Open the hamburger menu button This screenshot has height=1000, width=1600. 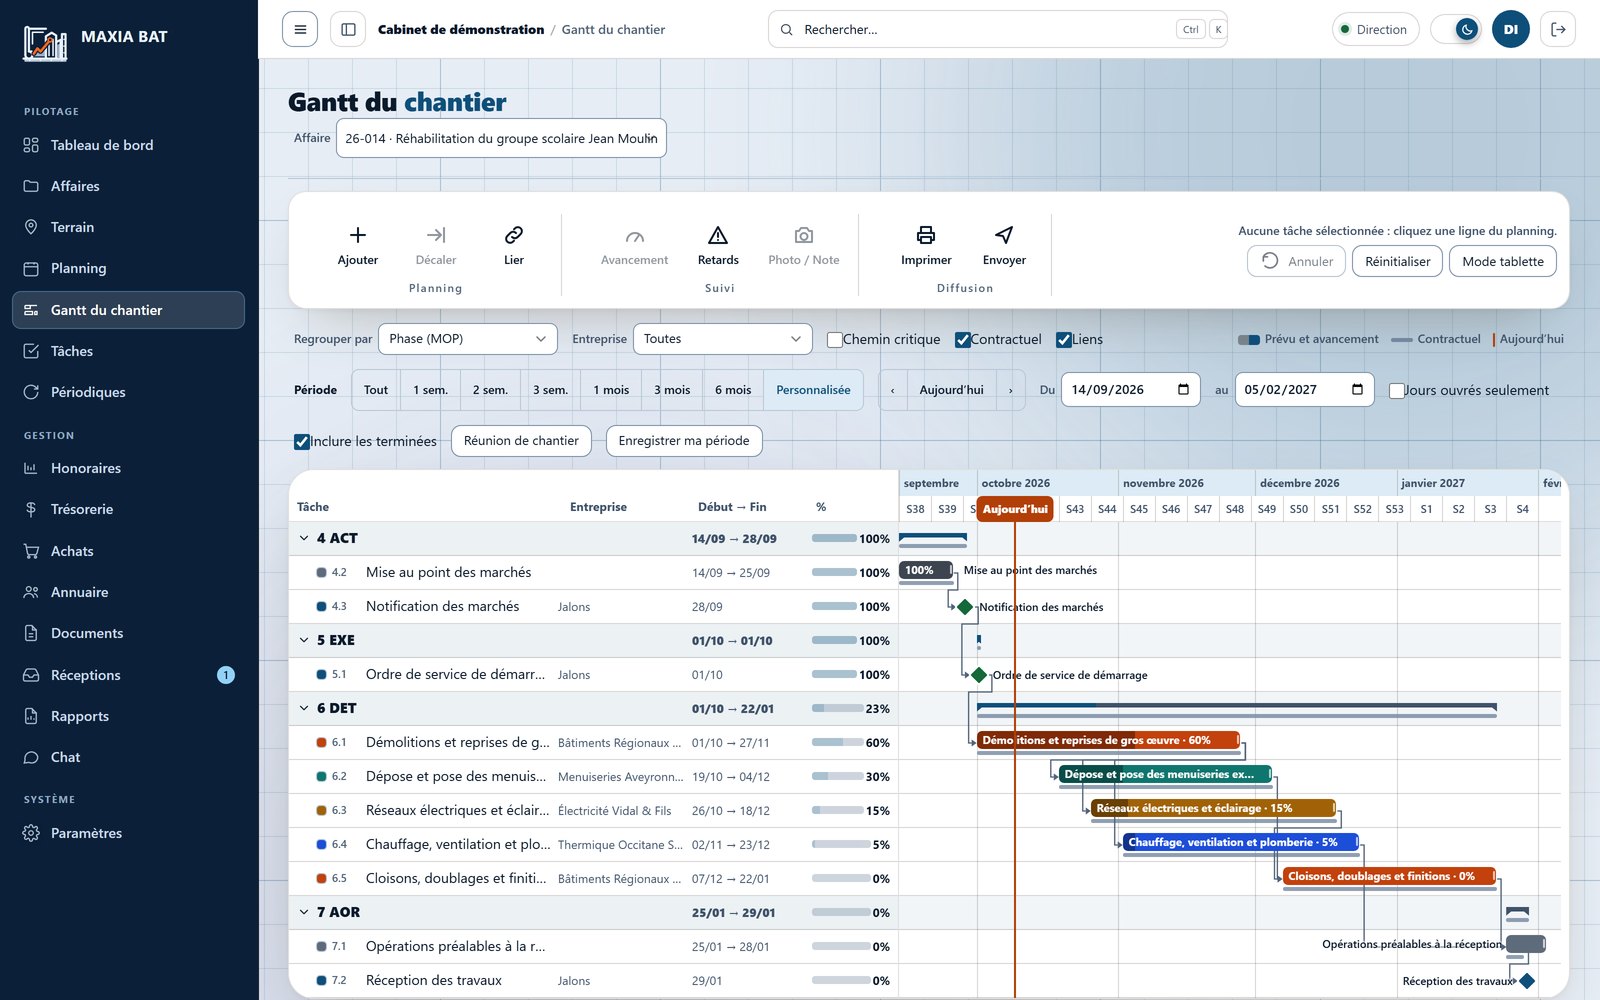point(300,29)
